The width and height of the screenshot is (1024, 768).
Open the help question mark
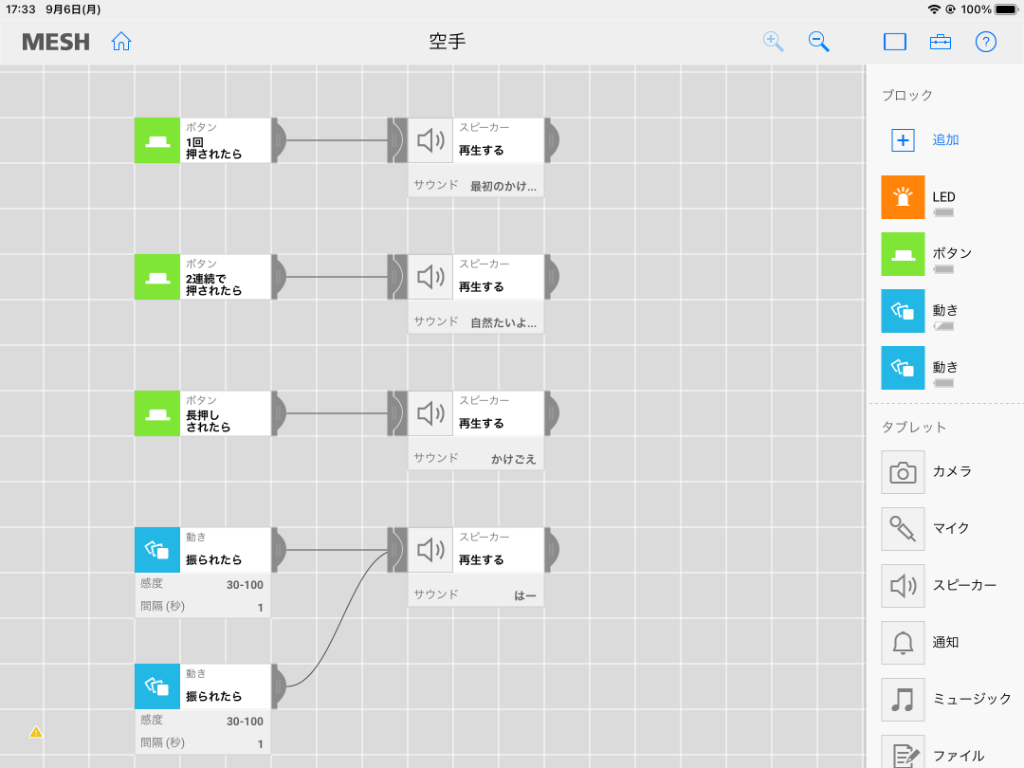pos(985,42)
